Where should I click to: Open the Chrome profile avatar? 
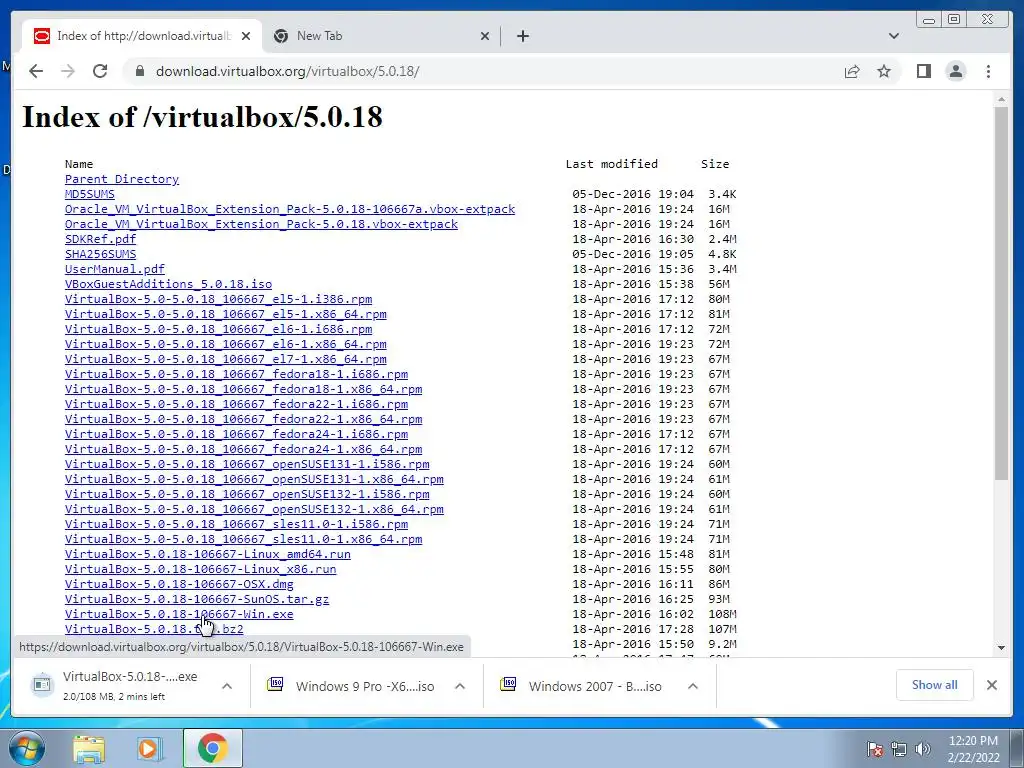tap(955, 71)
